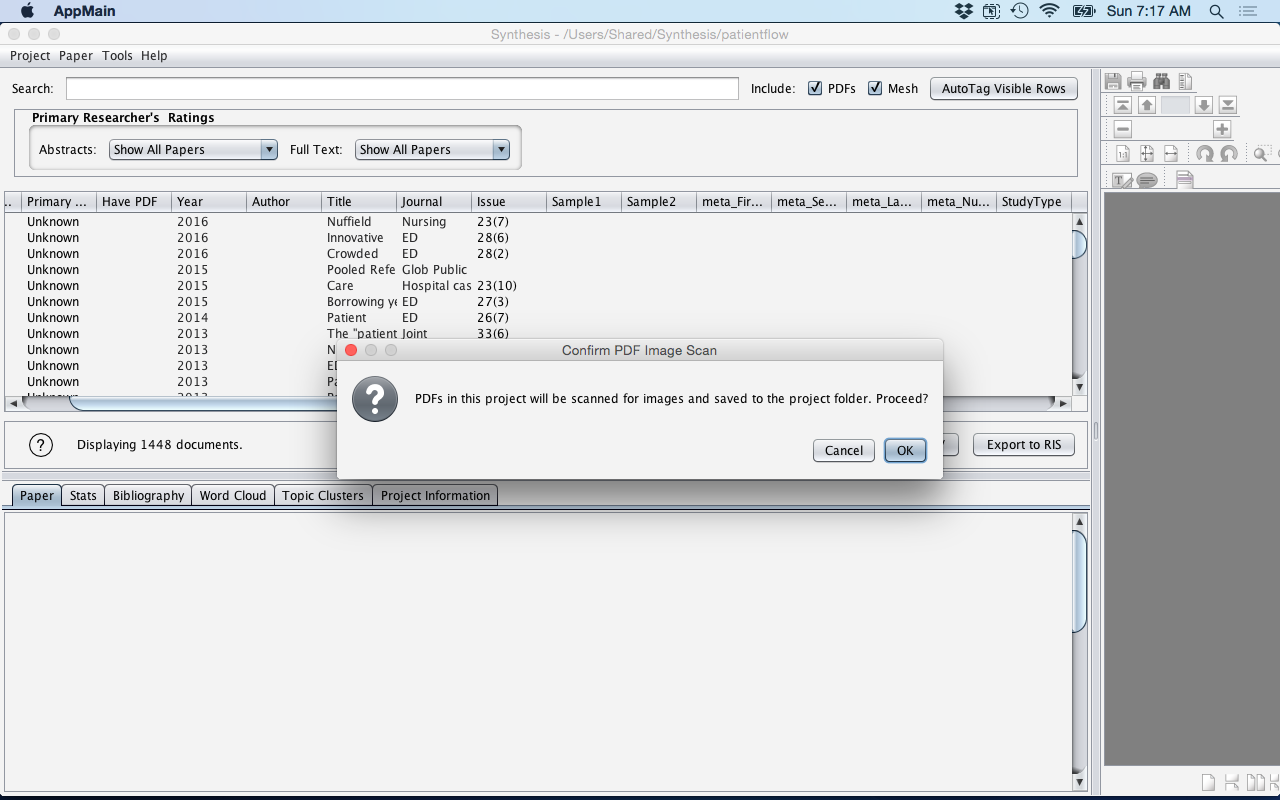Open the Abstracts Show All Papers dropdown
Image resolution: width=1280 pixels, height=800 pixels.
point(193,149)
